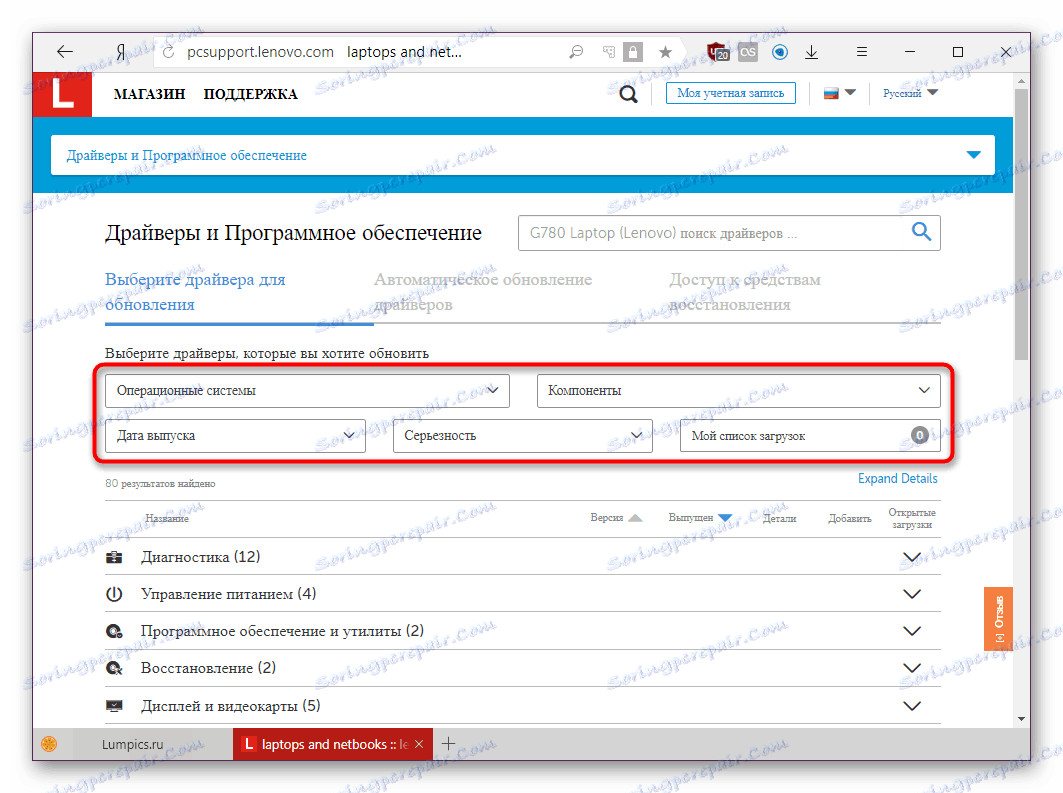Open Мой список загрузок
The height and width of the screenshot is (793, 1063).
(x=810, y=436)
